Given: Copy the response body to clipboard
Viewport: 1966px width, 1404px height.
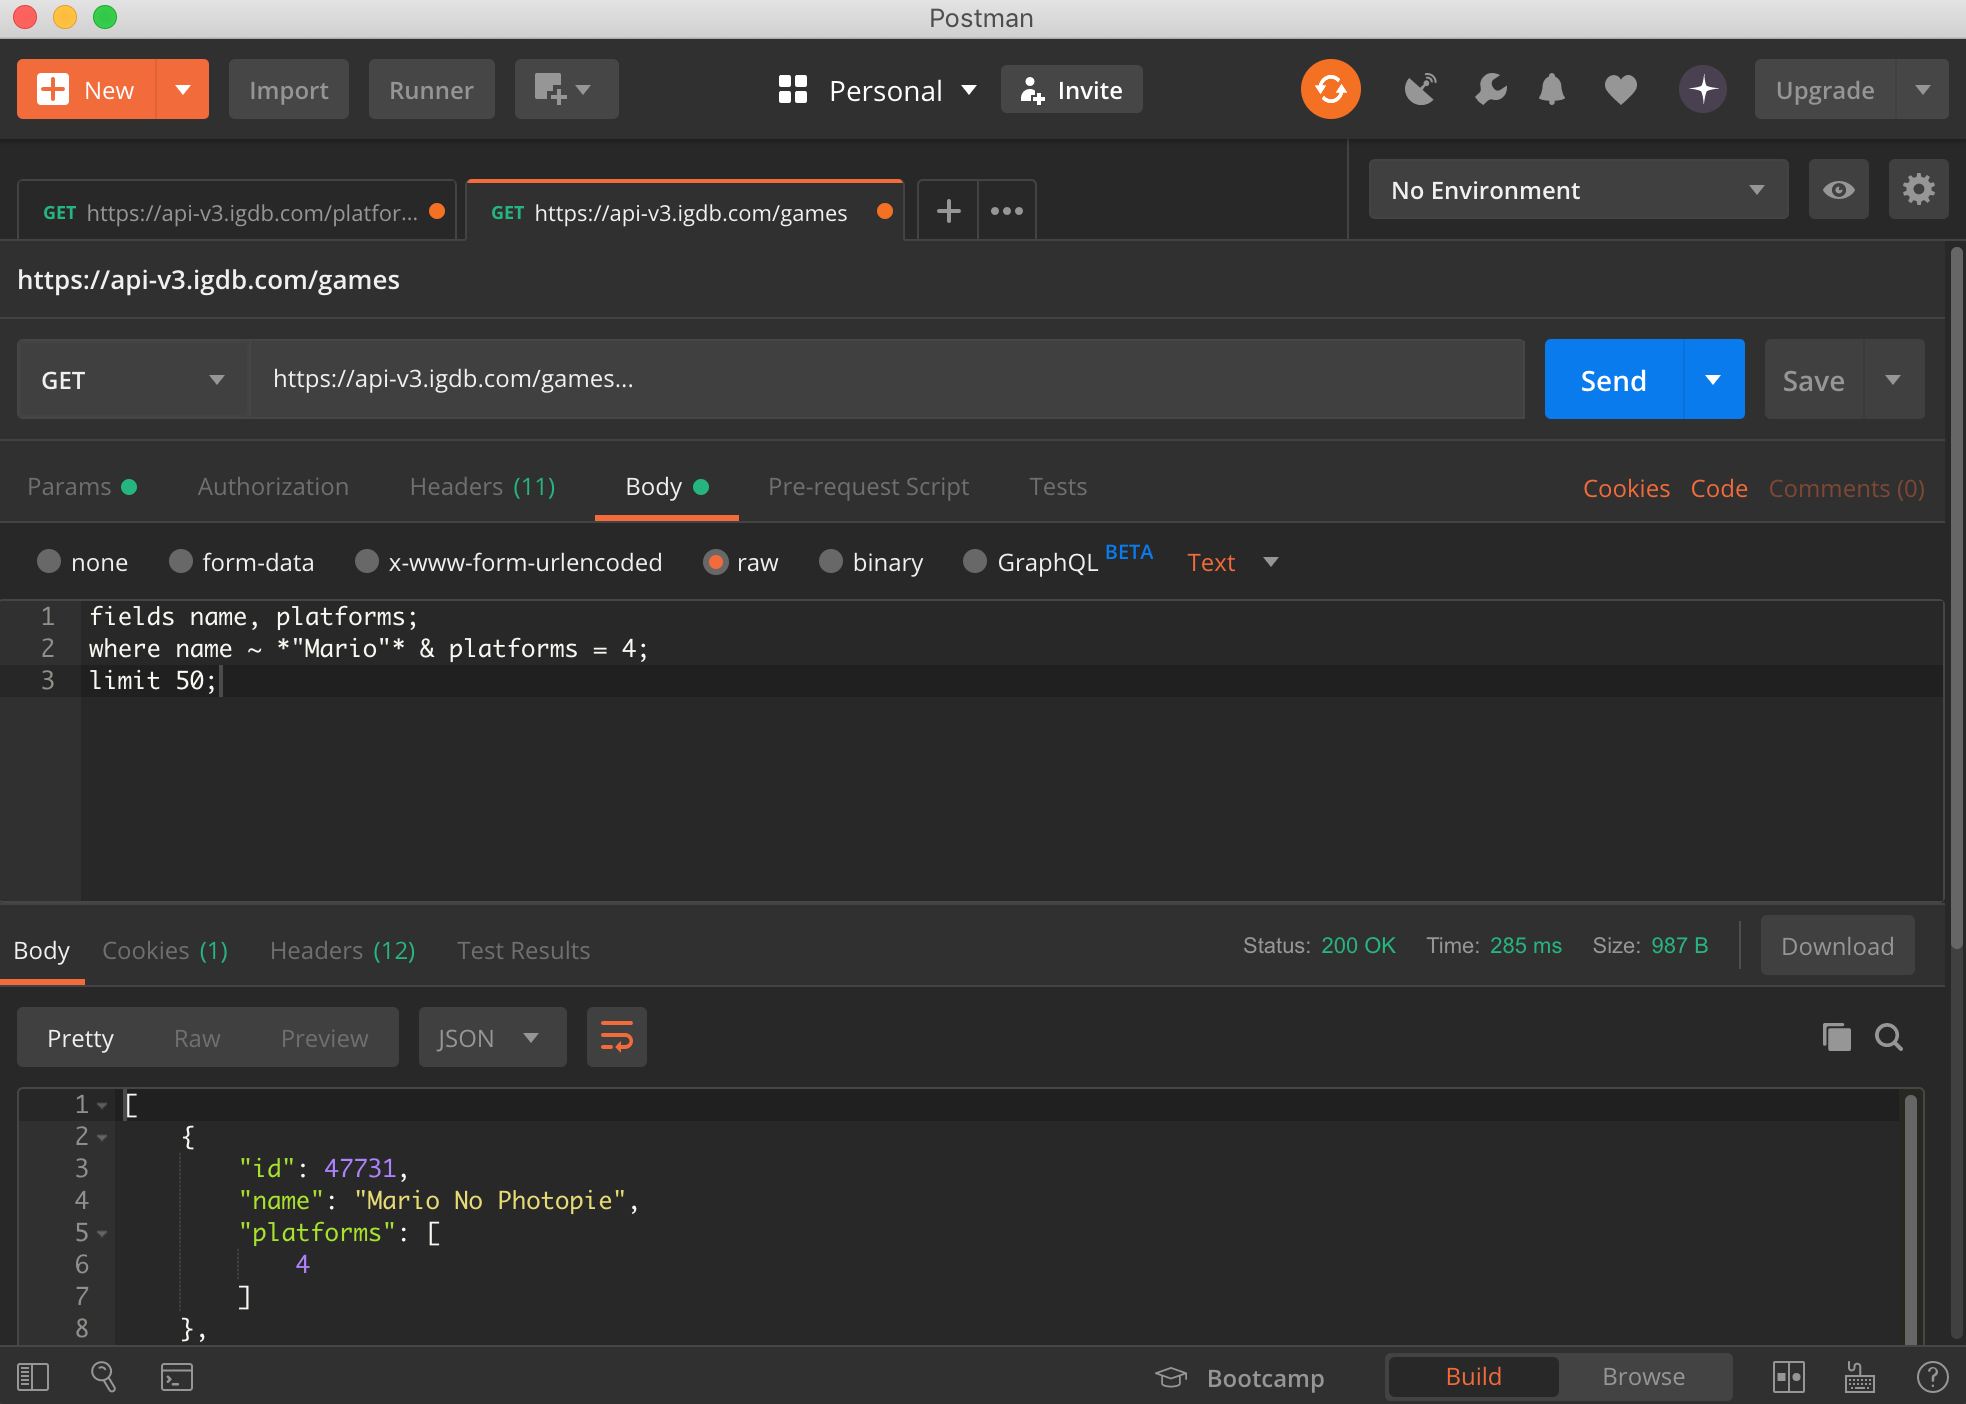Looking at the screenshot, I should coord(1836,1037).
